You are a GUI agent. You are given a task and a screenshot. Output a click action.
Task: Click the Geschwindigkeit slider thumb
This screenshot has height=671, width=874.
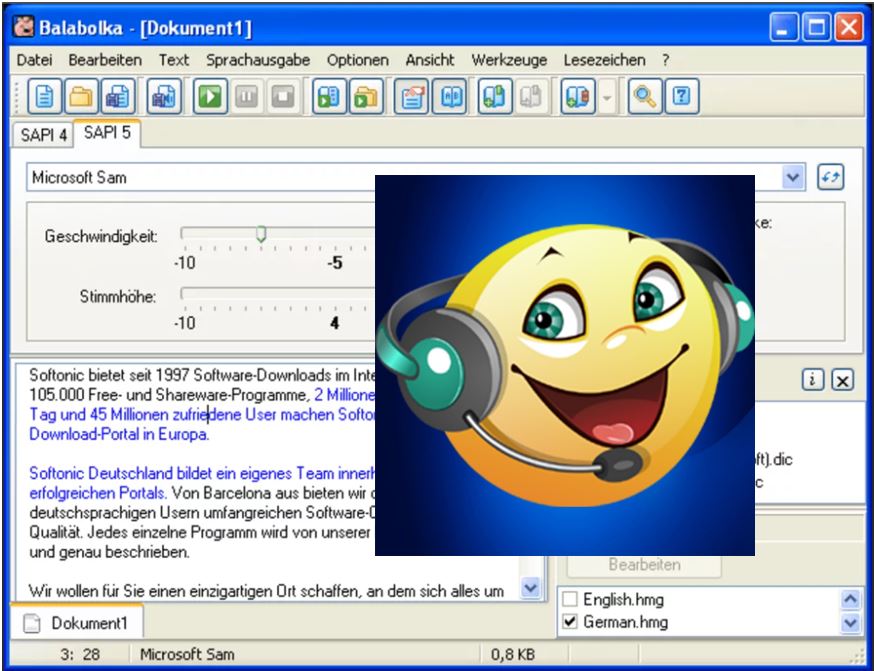[261, 234]
